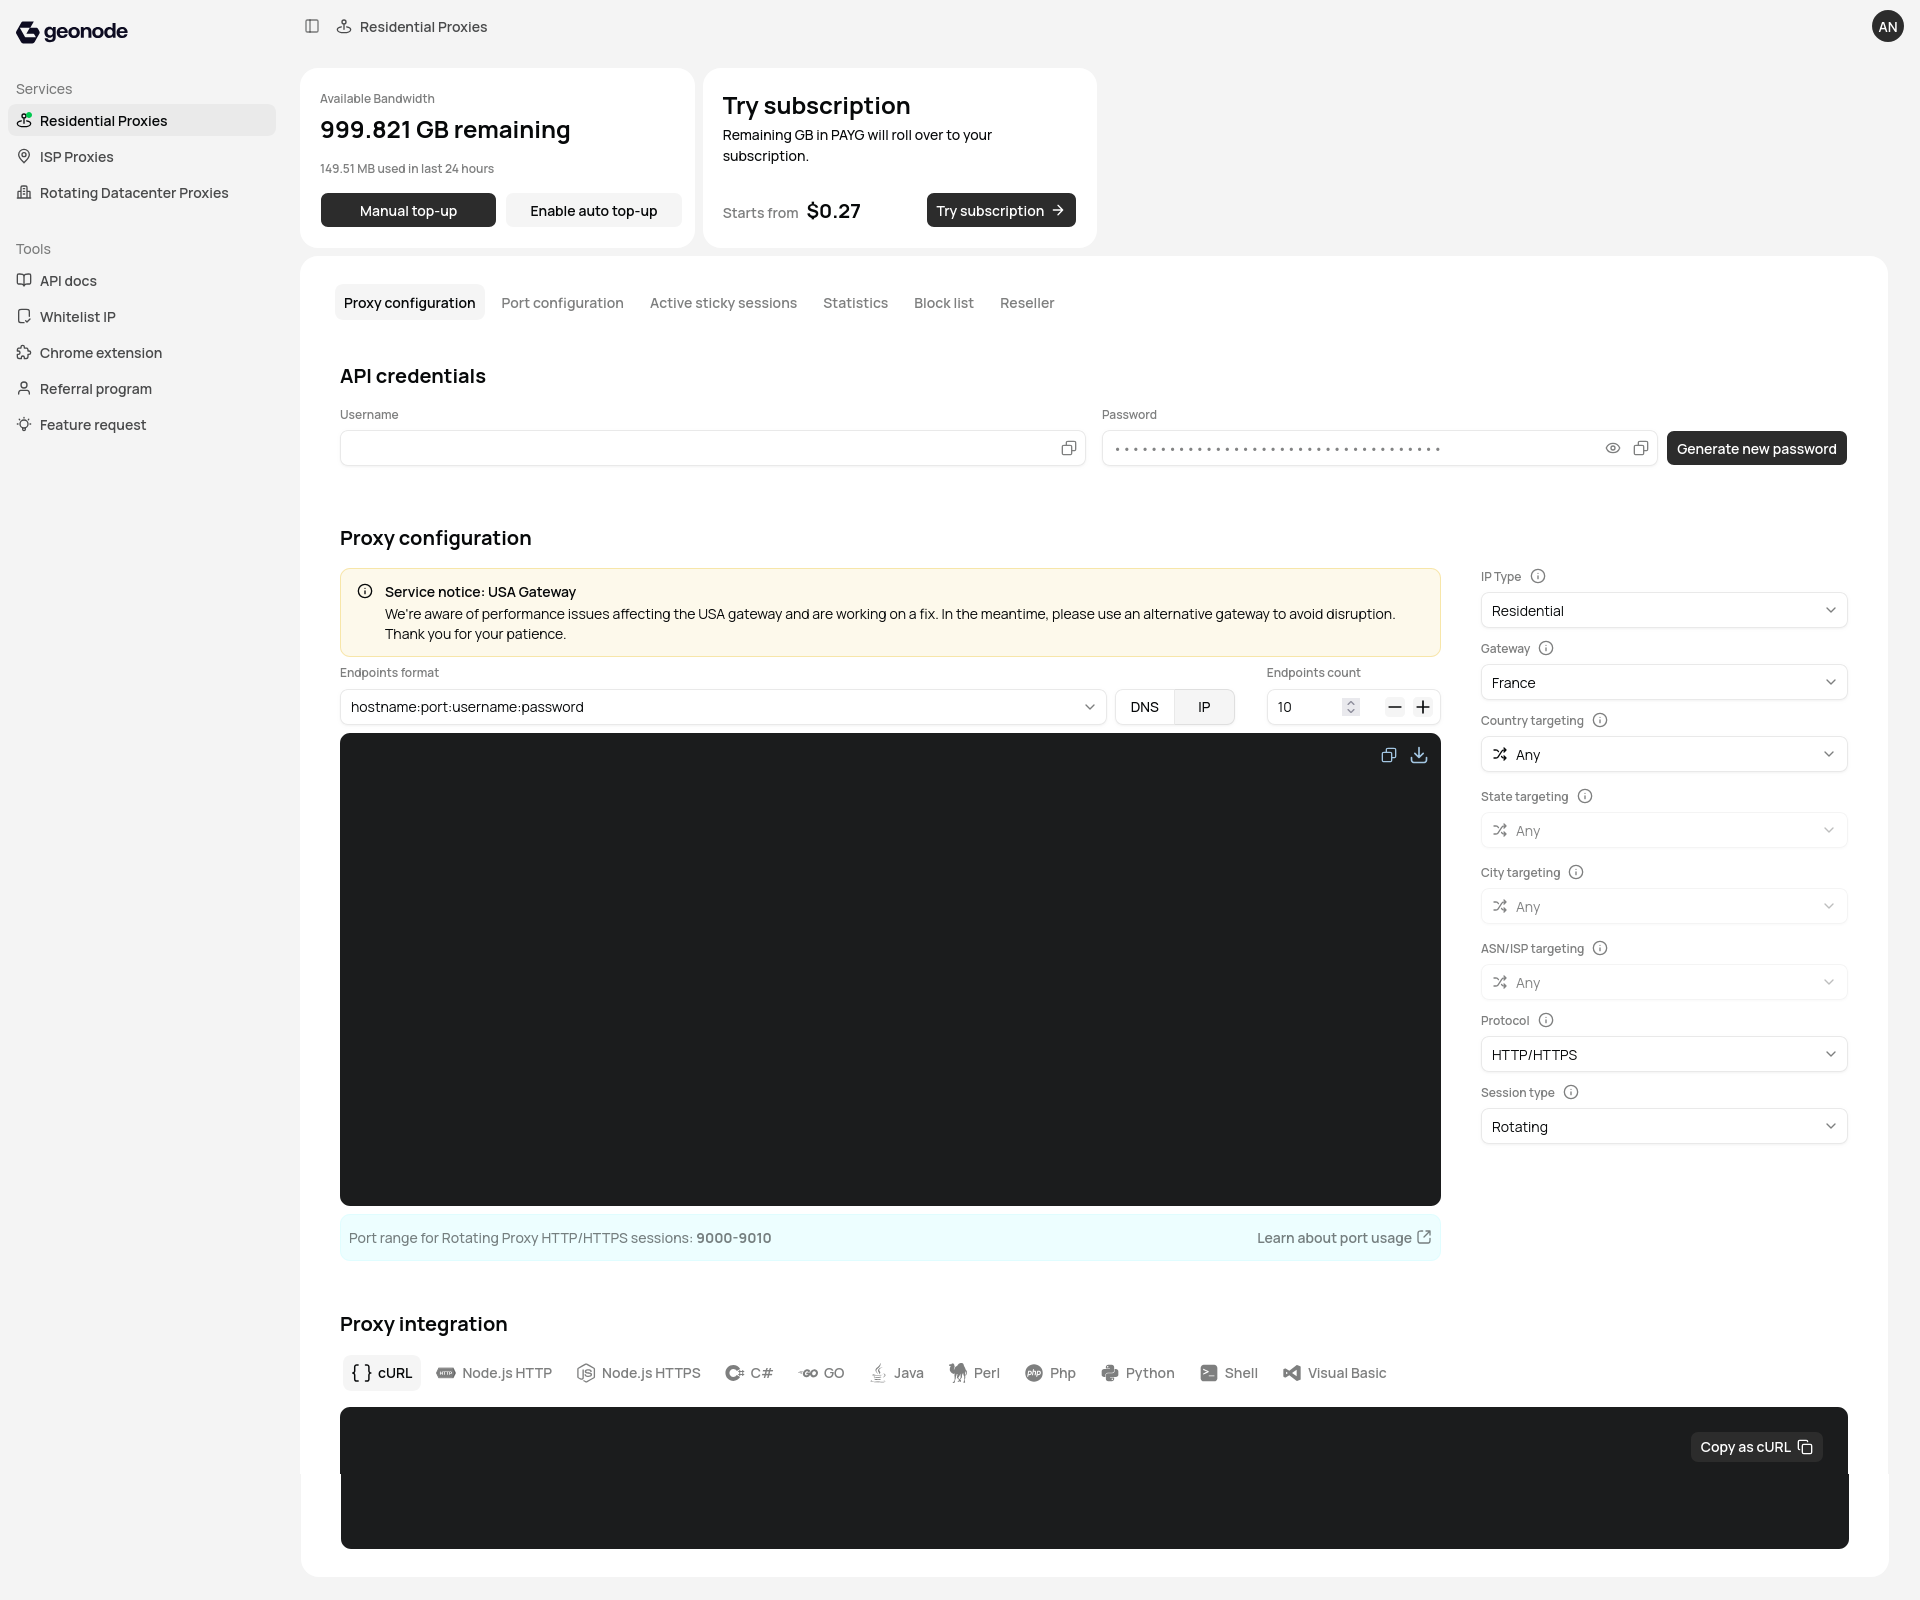
Task: Open the City targeting dropdown
Action: tap(1664, 907)
